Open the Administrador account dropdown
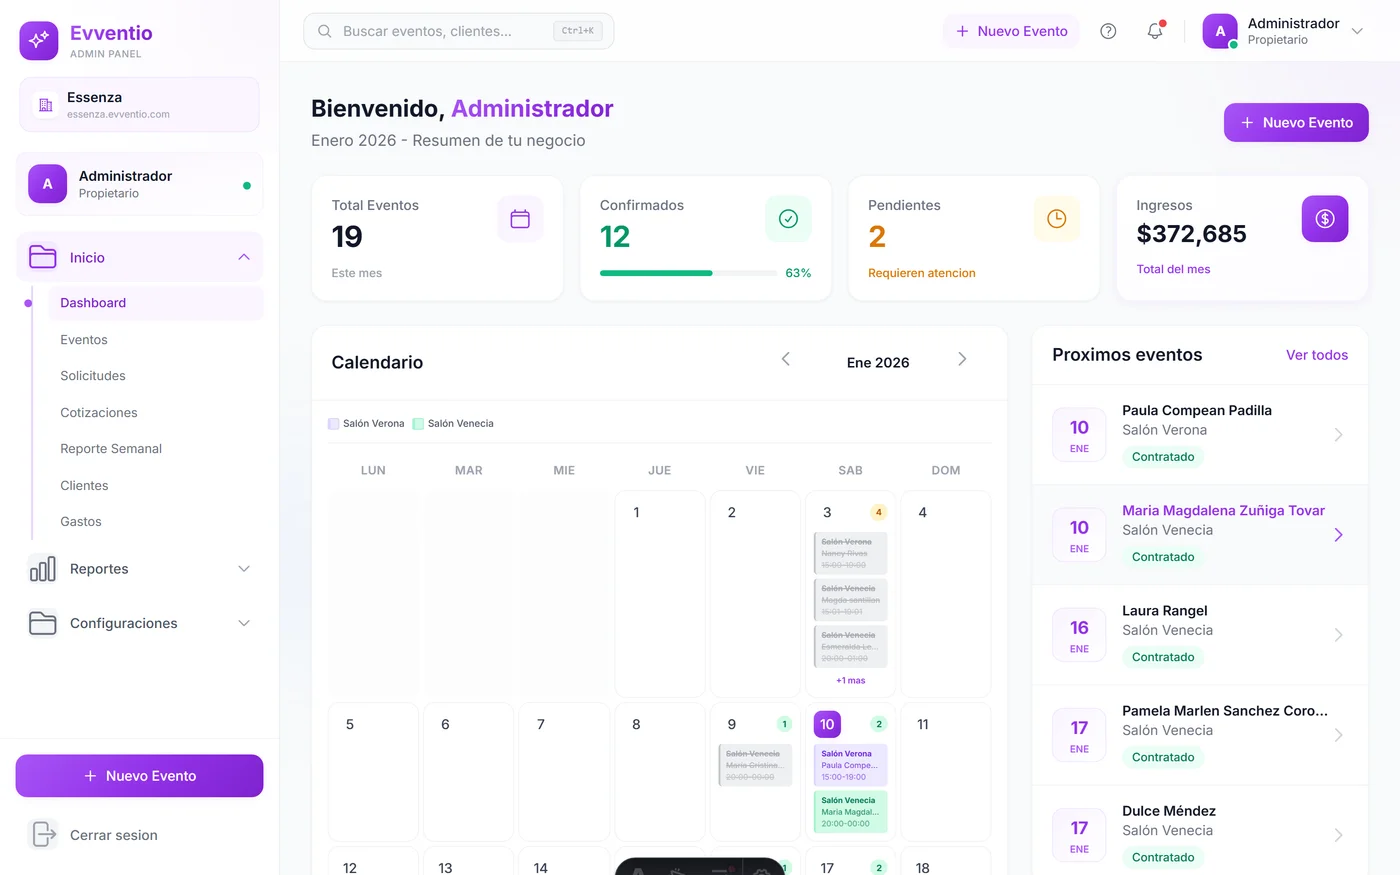 [x=1357, y=31]
